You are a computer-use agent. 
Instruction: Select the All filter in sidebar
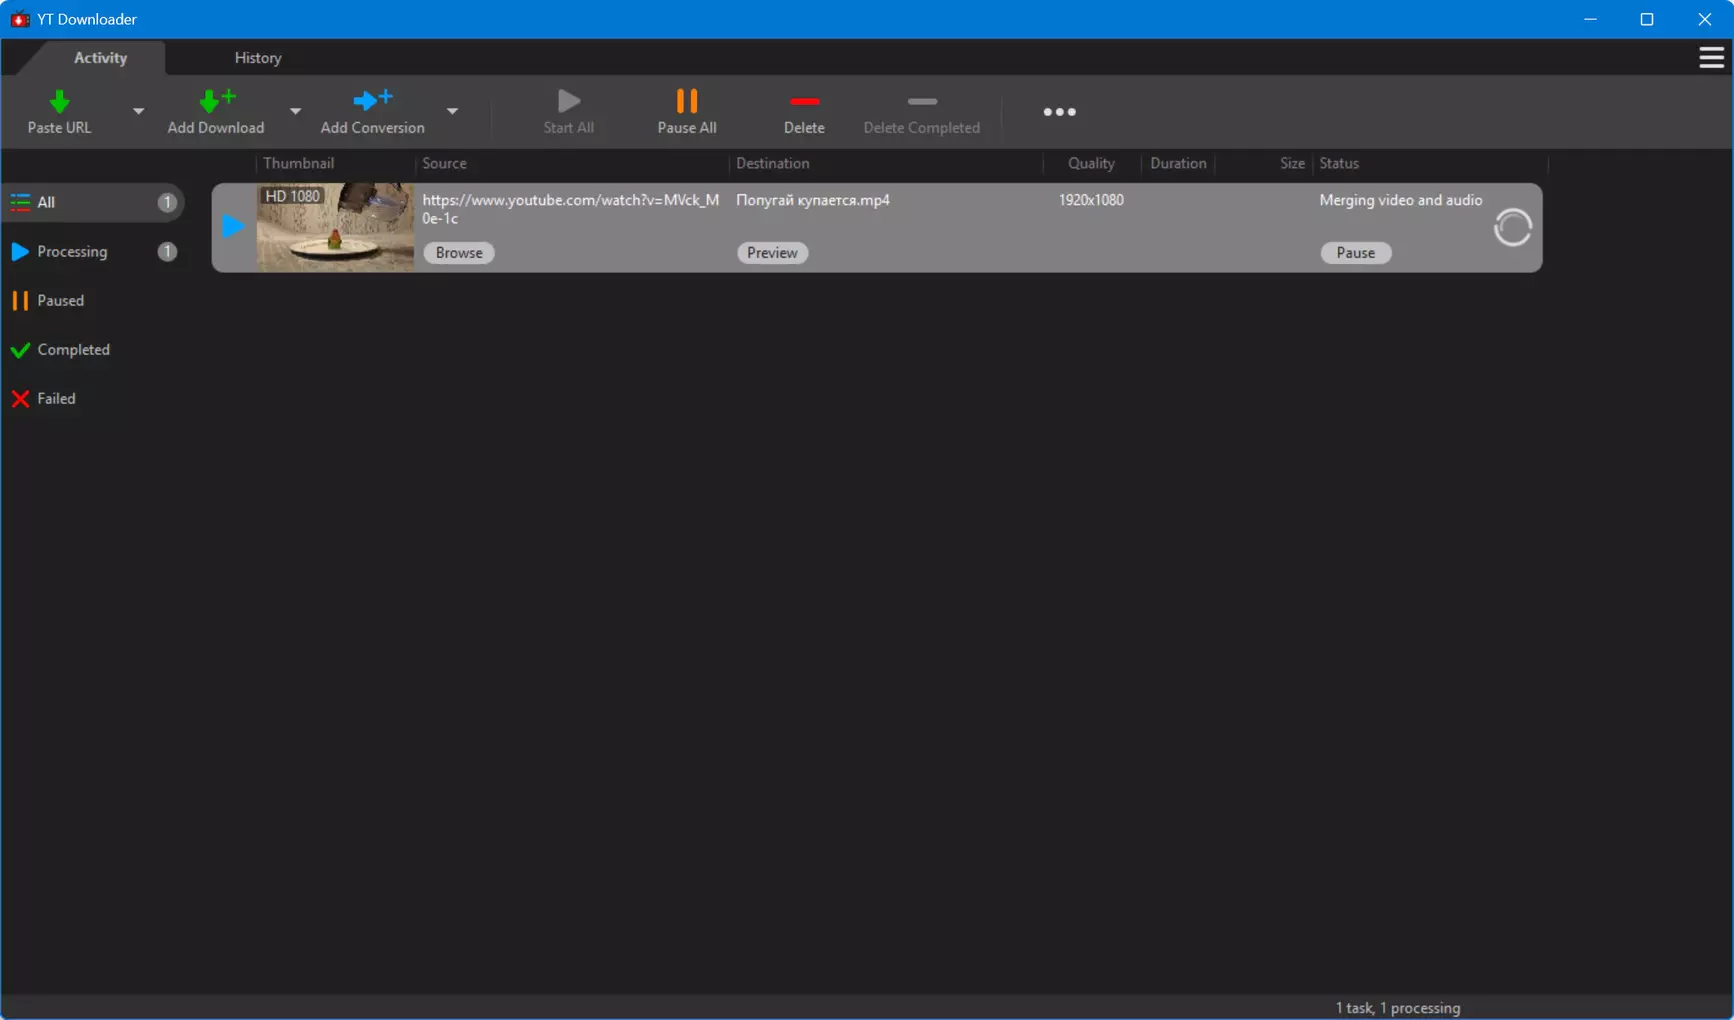pos(93,202)
